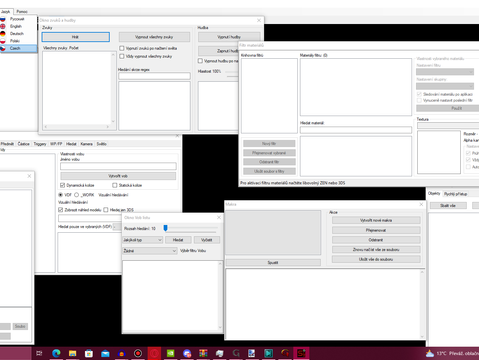
Task: Open File Explorer from the taskbar
Action: coord(72,353)
